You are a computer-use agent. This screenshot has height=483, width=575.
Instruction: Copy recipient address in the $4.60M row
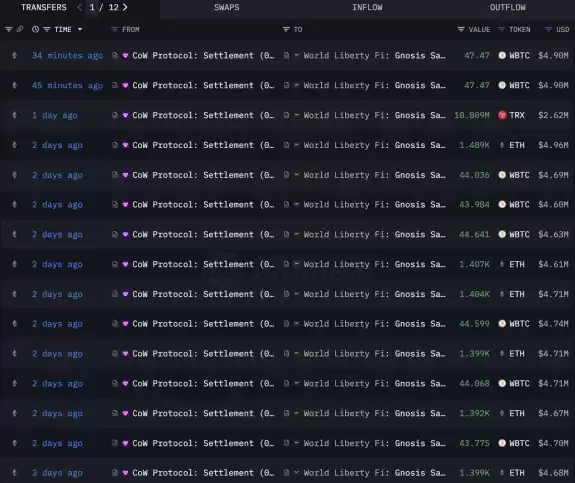pyautogui.click(x=286, y=205)
